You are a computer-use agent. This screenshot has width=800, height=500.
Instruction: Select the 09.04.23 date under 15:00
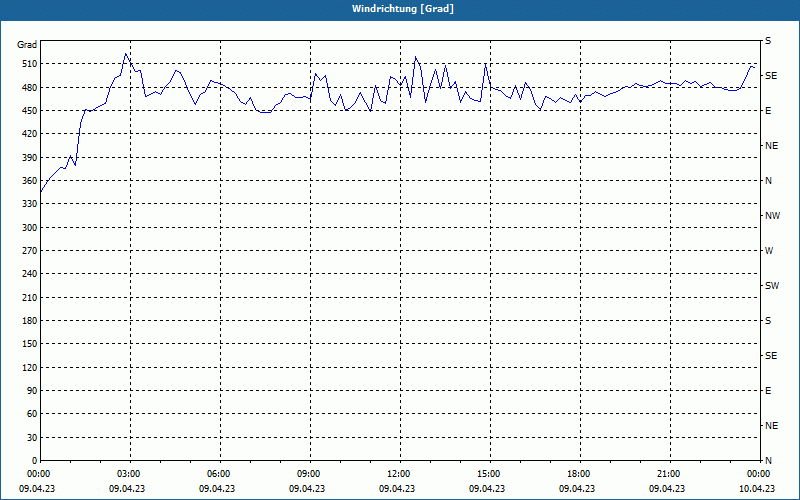487,489
